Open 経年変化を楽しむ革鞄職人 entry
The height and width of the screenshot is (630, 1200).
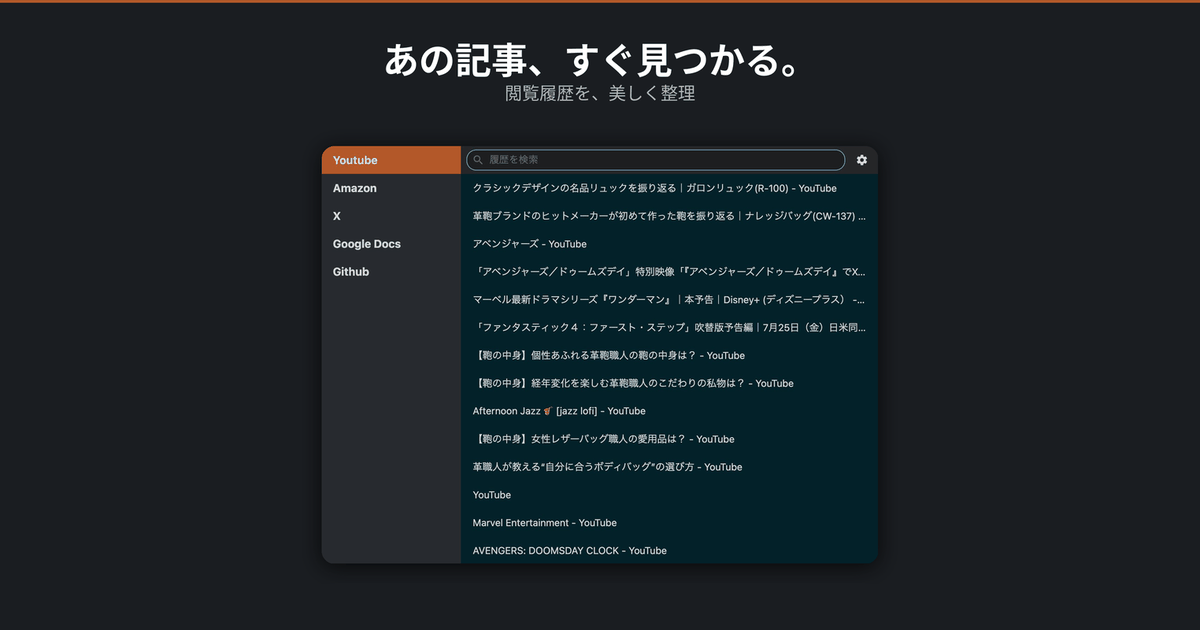(669, 384)
